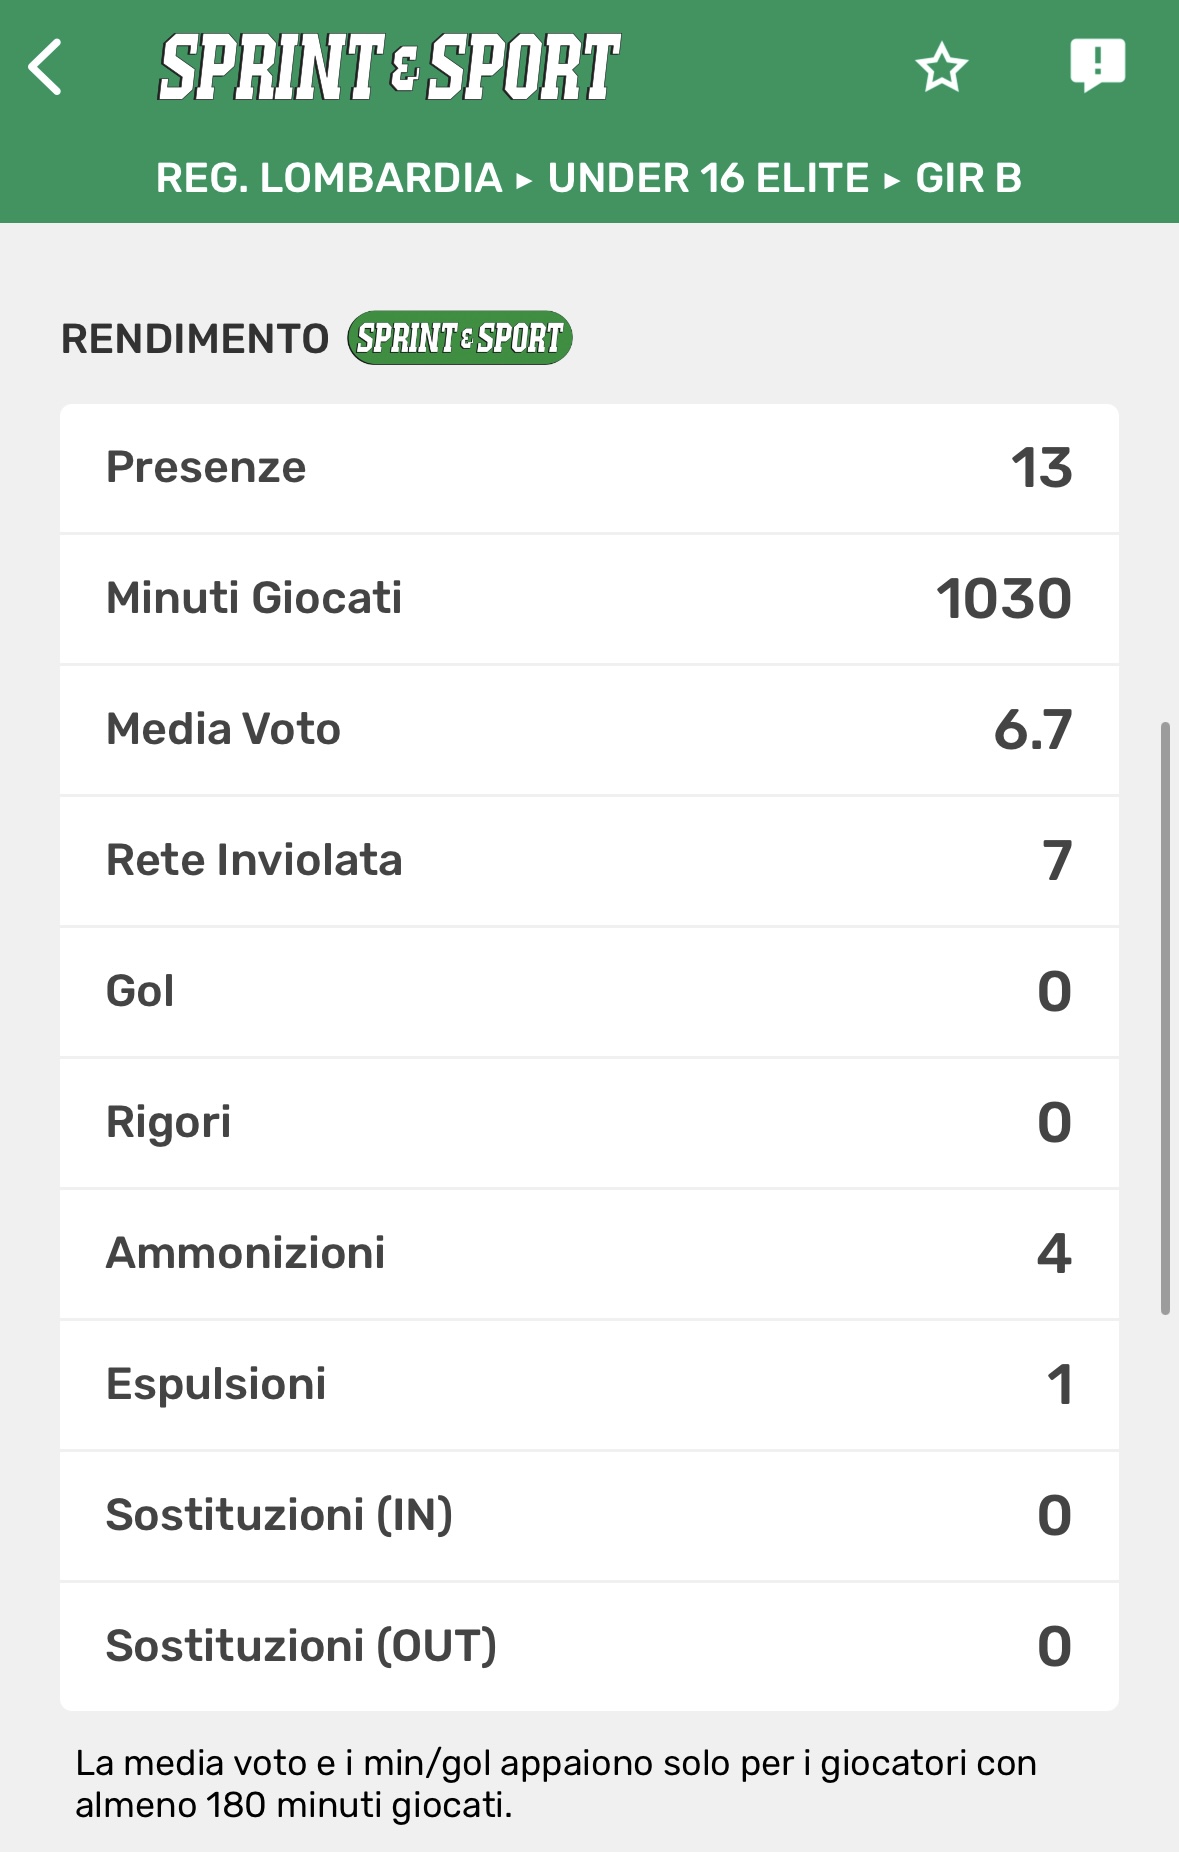
Task: Go to UNDER 16 ELITE breadcrumb
Action: 708,178
